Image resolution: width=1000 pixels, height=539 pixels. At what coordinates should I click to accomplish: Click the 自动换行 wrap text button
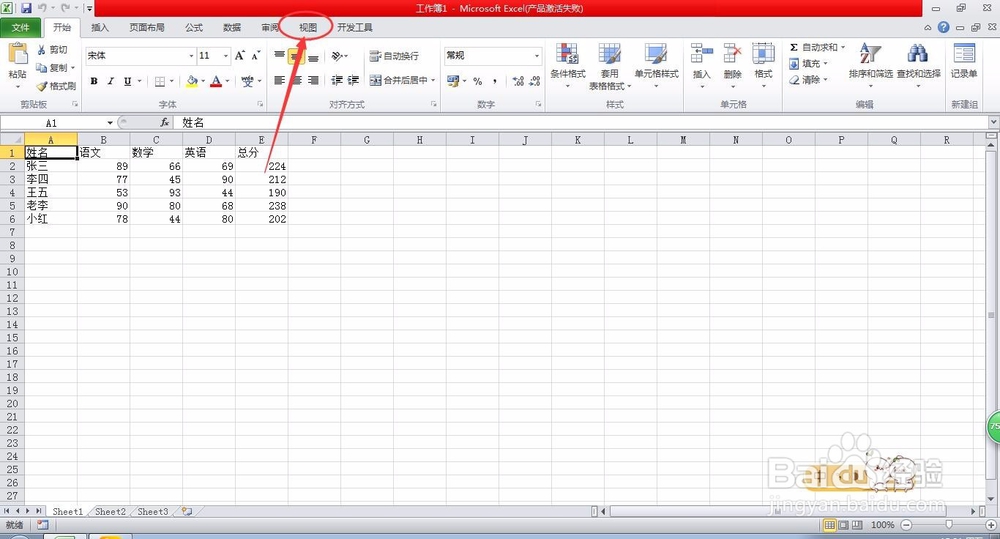click(394, 56)
